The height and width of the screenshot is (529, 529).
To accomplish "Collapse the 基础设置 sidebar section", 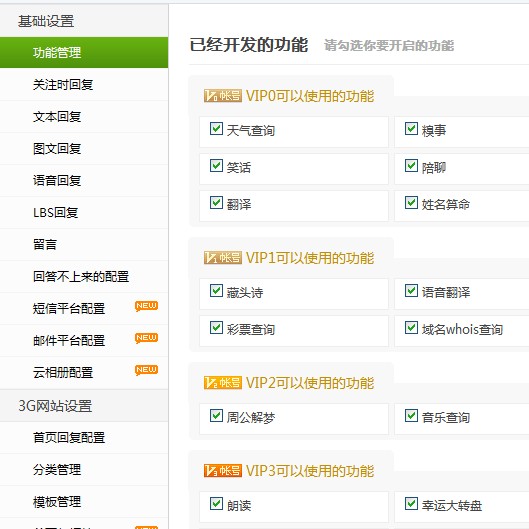I will click(84, 21).
